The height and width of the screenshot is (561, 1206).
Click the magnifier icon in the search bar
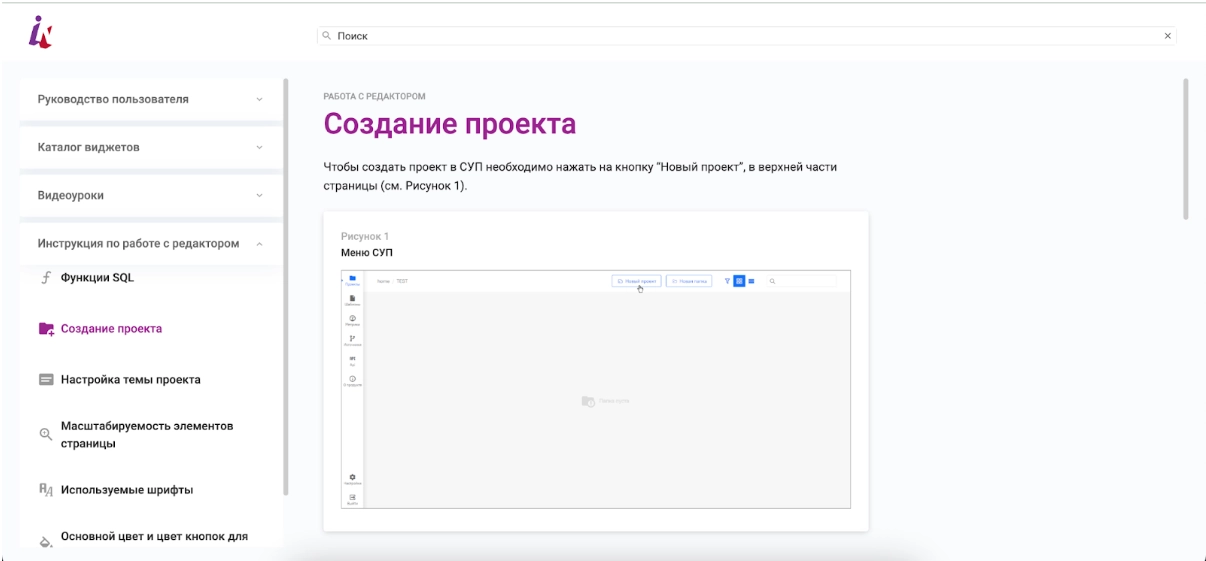(327, 36)
